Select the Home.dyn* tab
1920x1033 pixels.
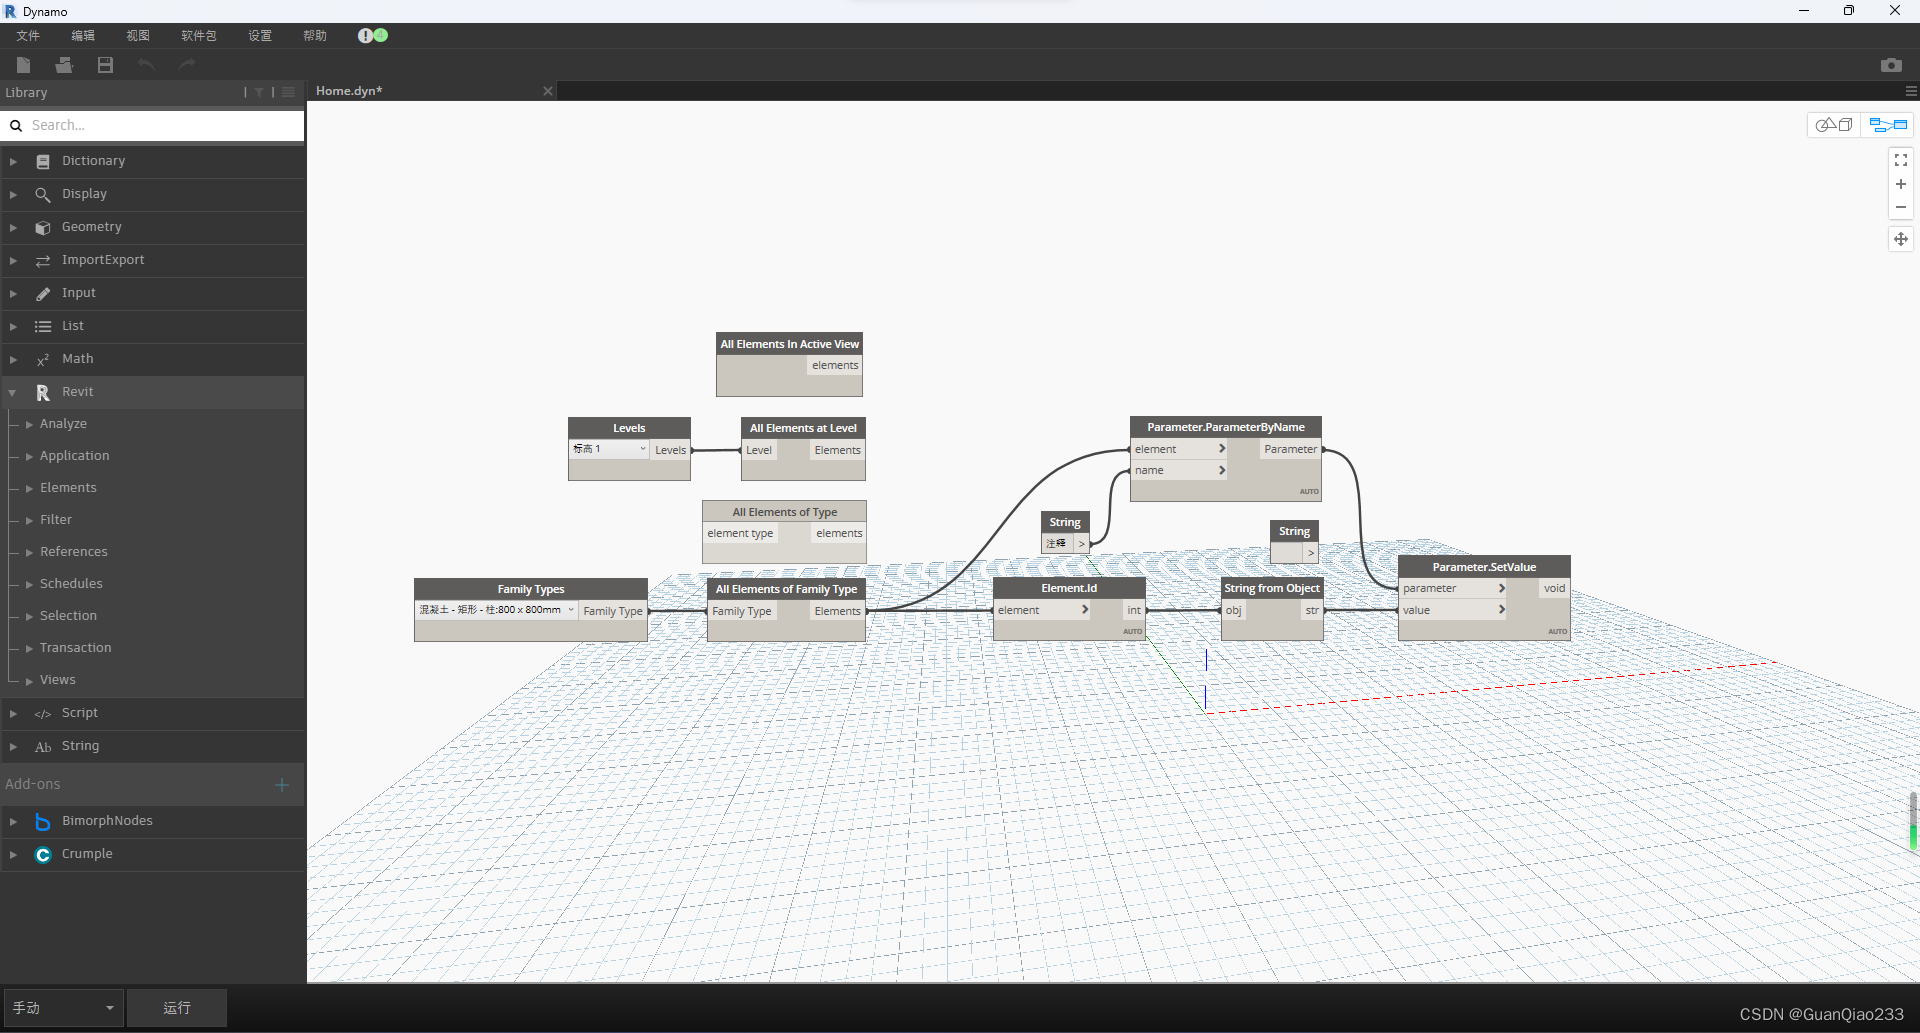(348, 90)
